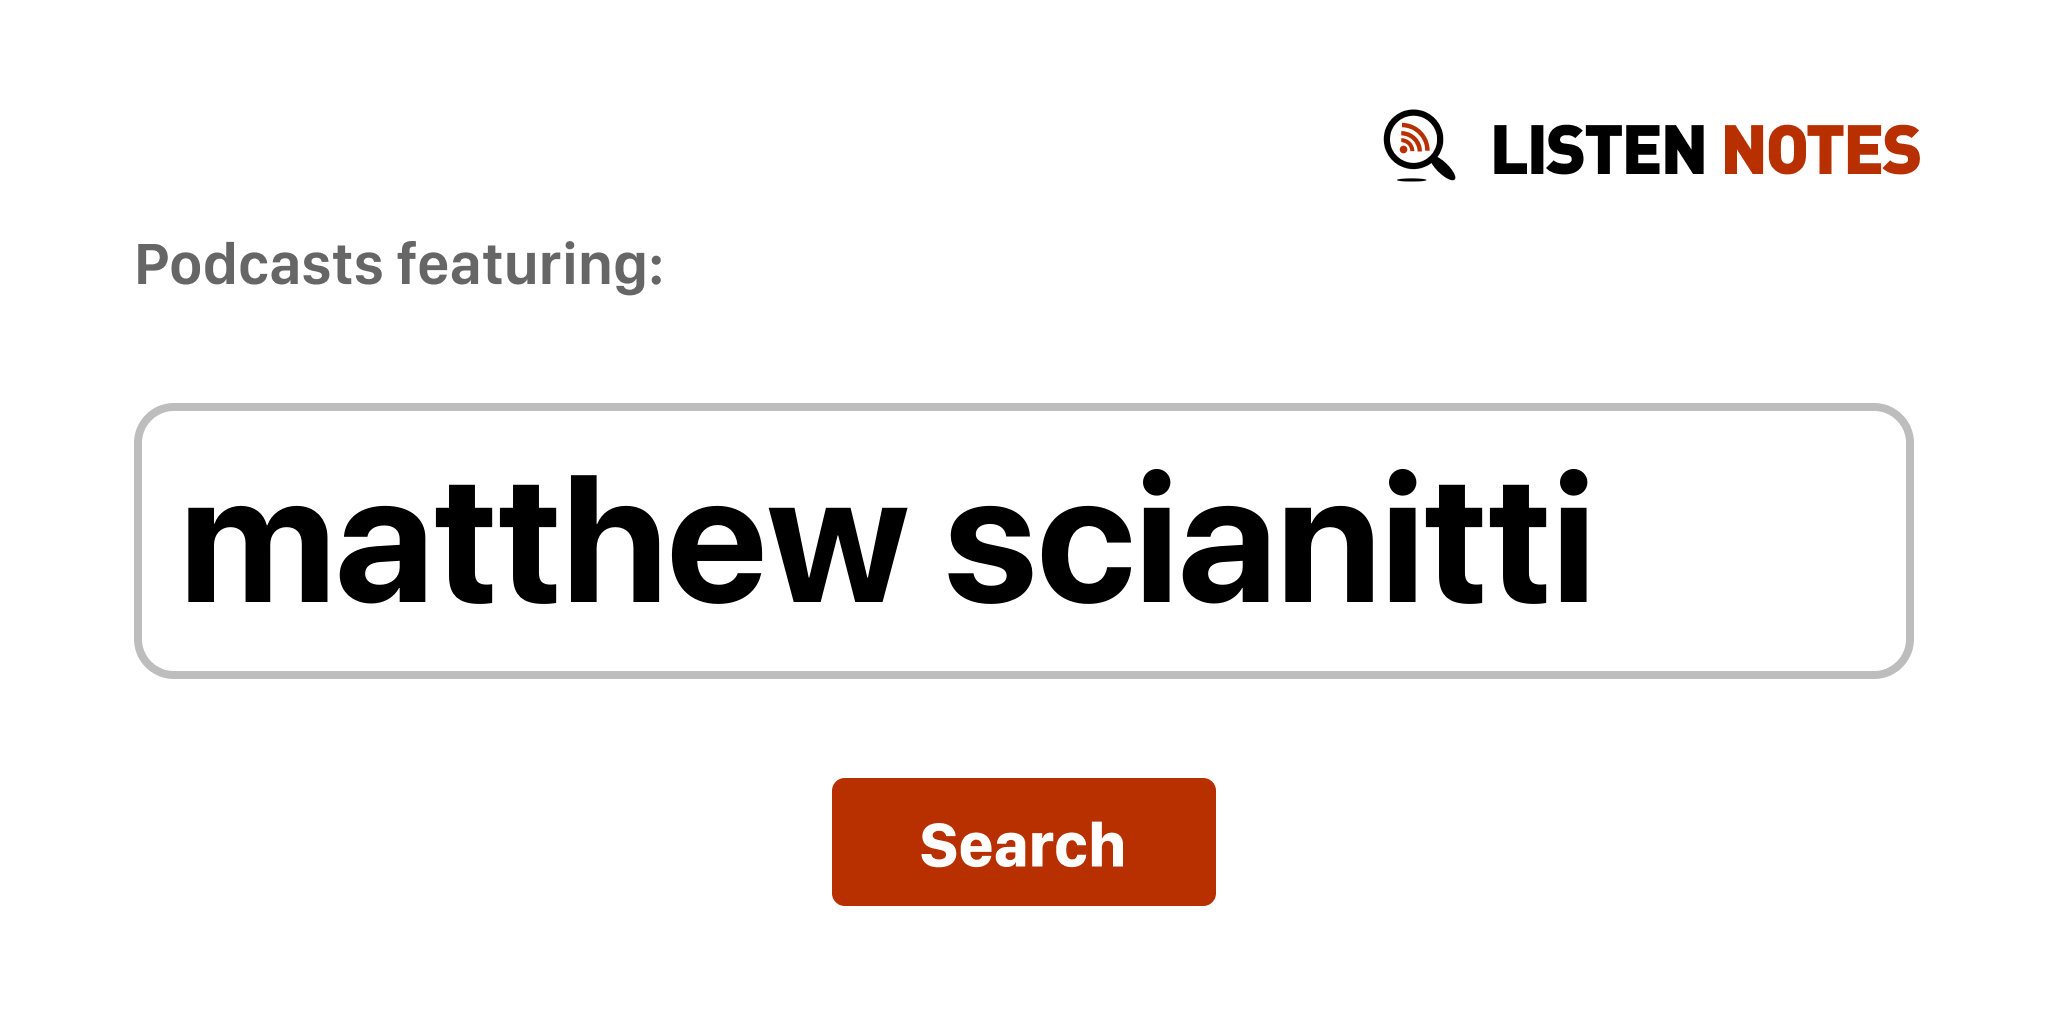Screen dimensions: 2048x1024
Task: Click the "tti" ending of "scianitti"
Action: coord(1520,541)
